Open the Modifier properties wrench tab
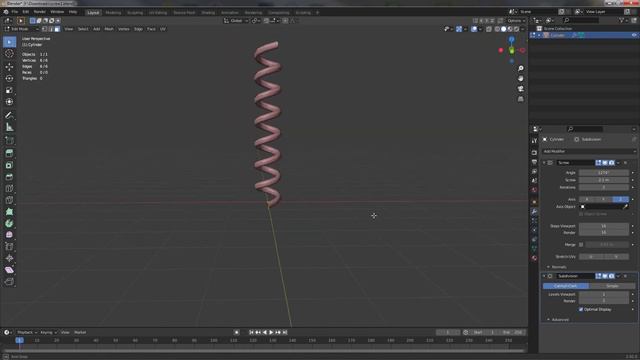This screenshot has width=640, height=360. coord(534,211)
